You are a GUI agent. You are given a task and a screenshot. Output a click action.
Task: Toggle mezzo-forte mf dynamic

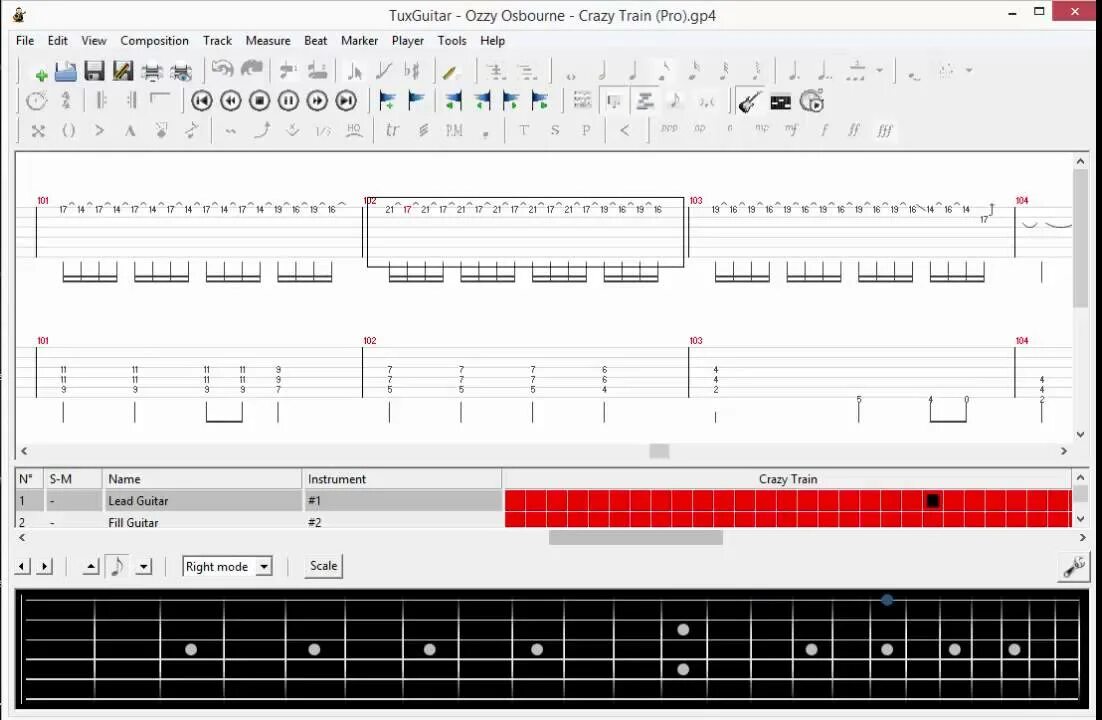792,129
